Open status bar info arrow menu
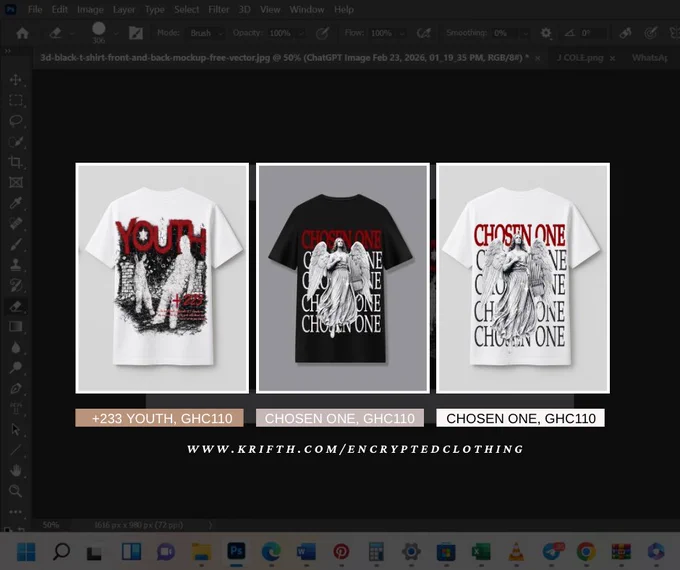The height and width of the screenshot is (570, 680). tap(210, 525)
